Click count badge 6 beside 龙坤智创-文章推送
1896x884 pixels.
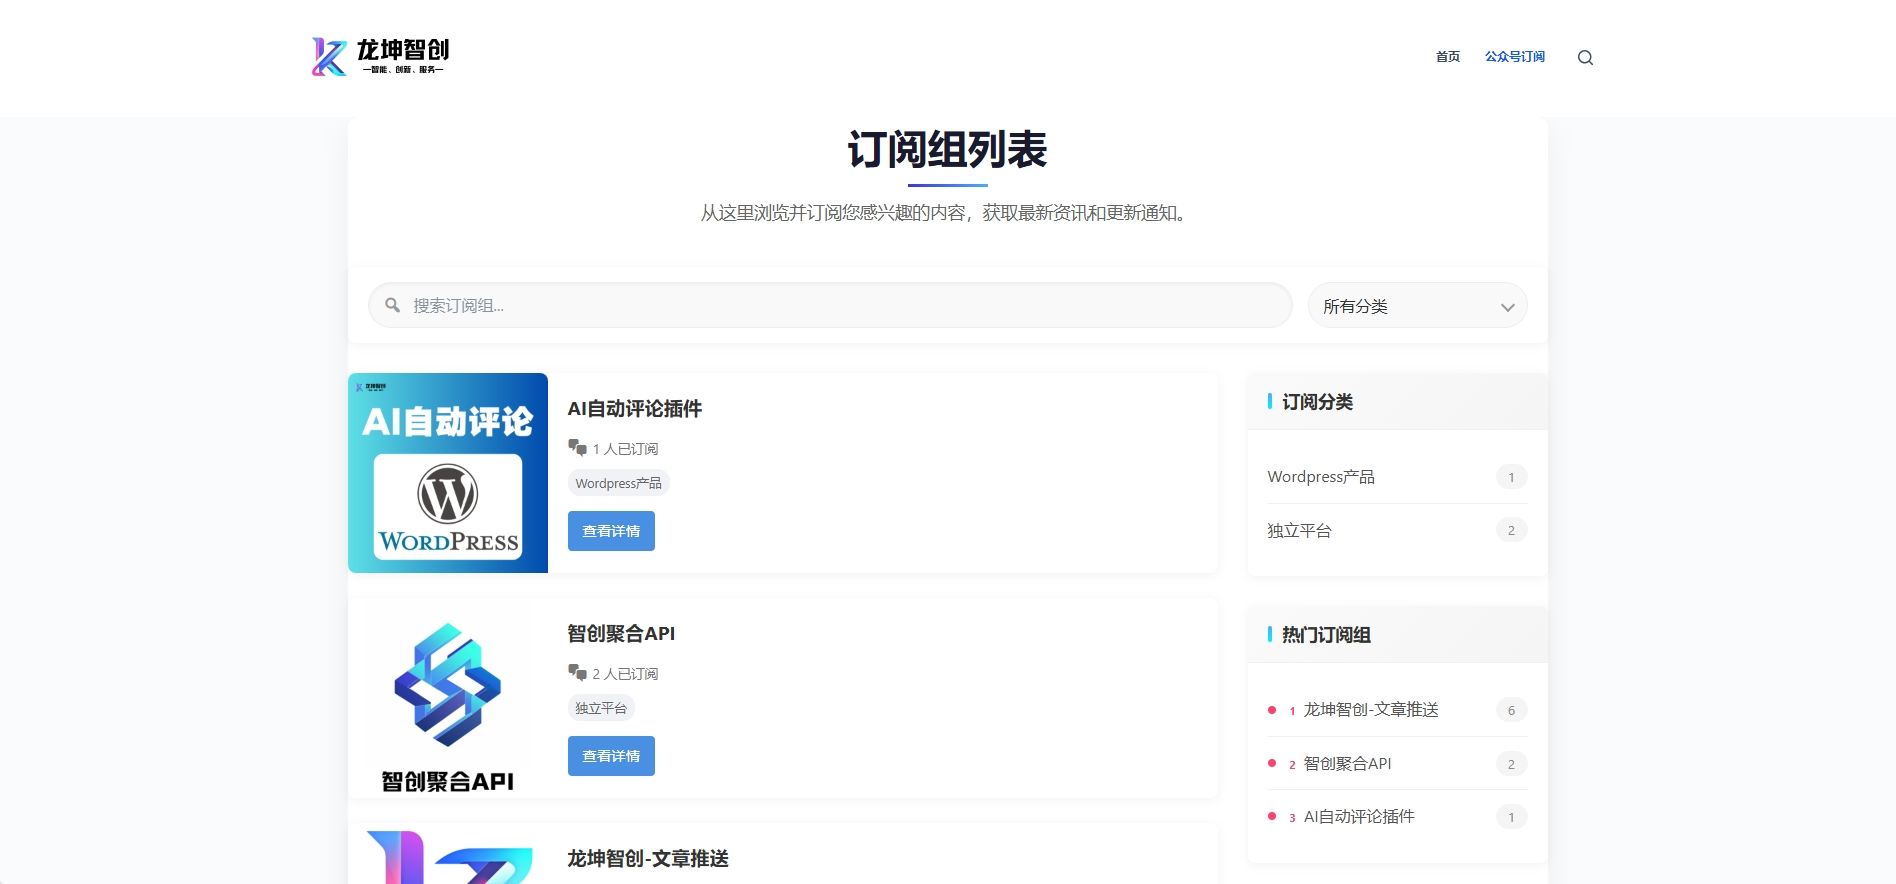point(1511,710)
